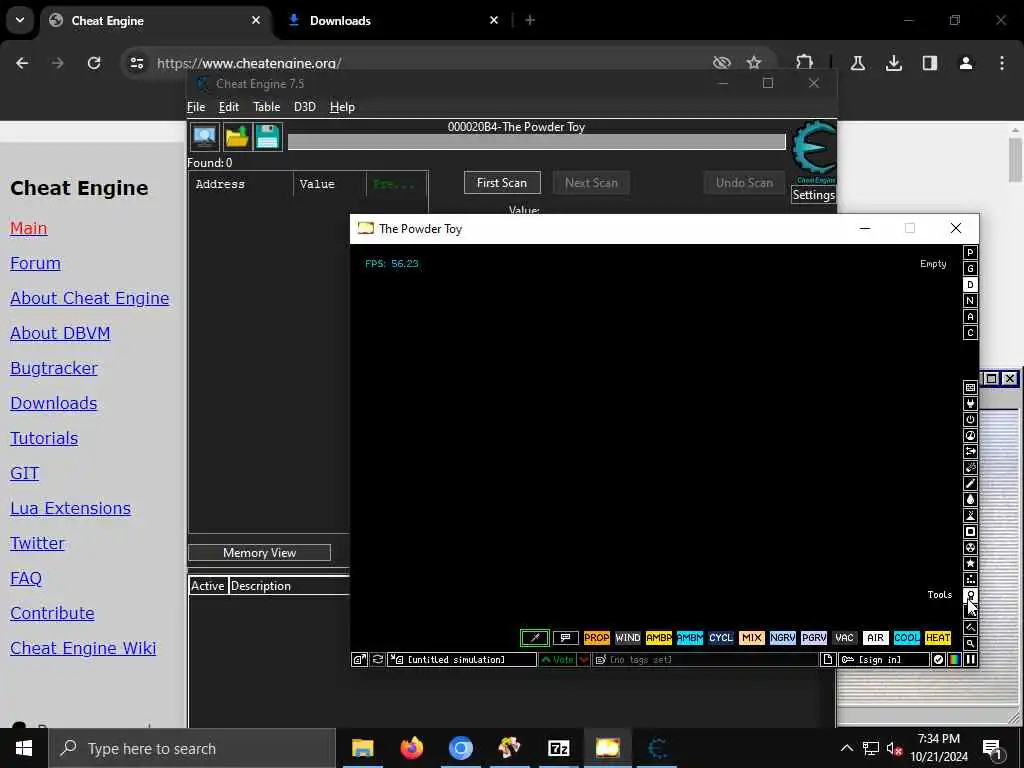The height and width of the screenshot is (768, 1024).
Task: Select the sign speech-bubble tool
Action: click(566, 638)
